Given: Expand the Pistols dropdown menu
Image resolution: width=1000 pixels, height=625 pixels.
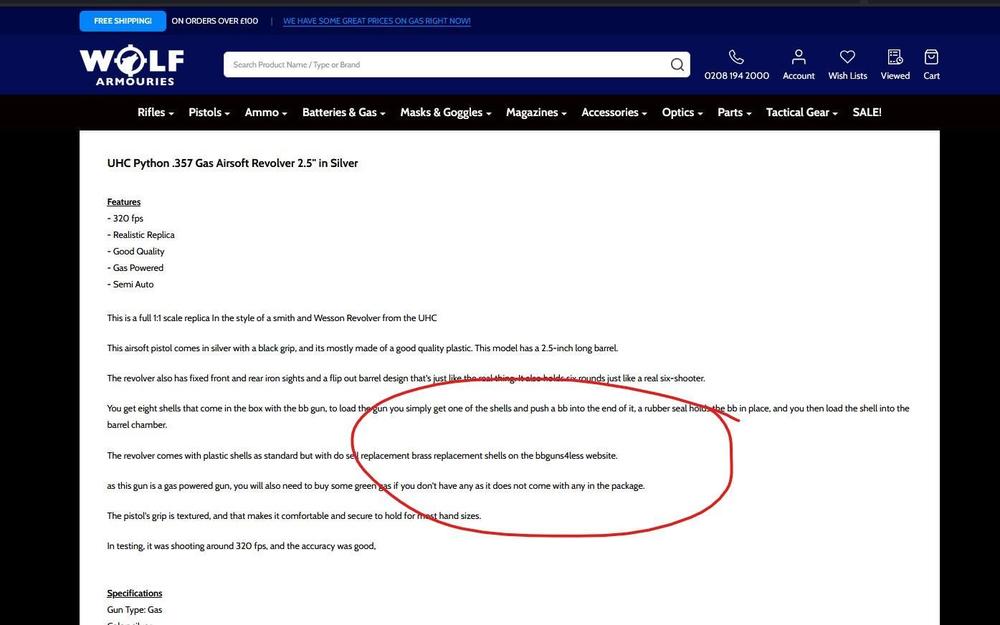Looking at the screenshot, I should click(x=209, y=113).
